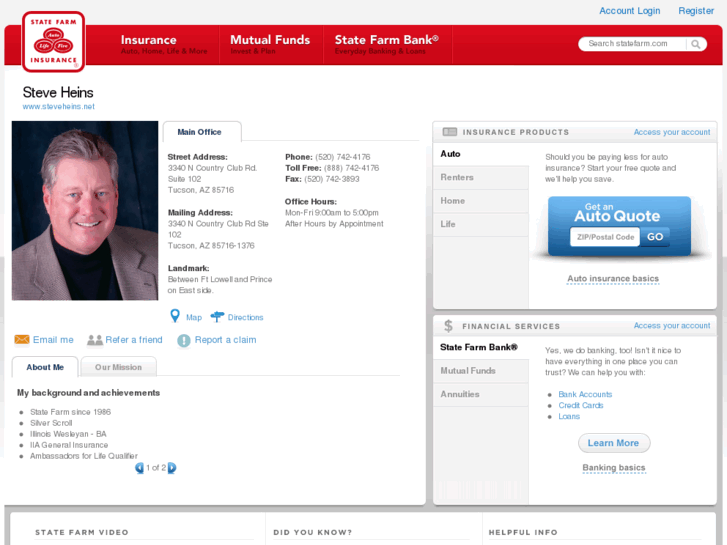Select the Life insurance product tab
Viewport: 727px width, 545px height.
click(x=481, y=224)
